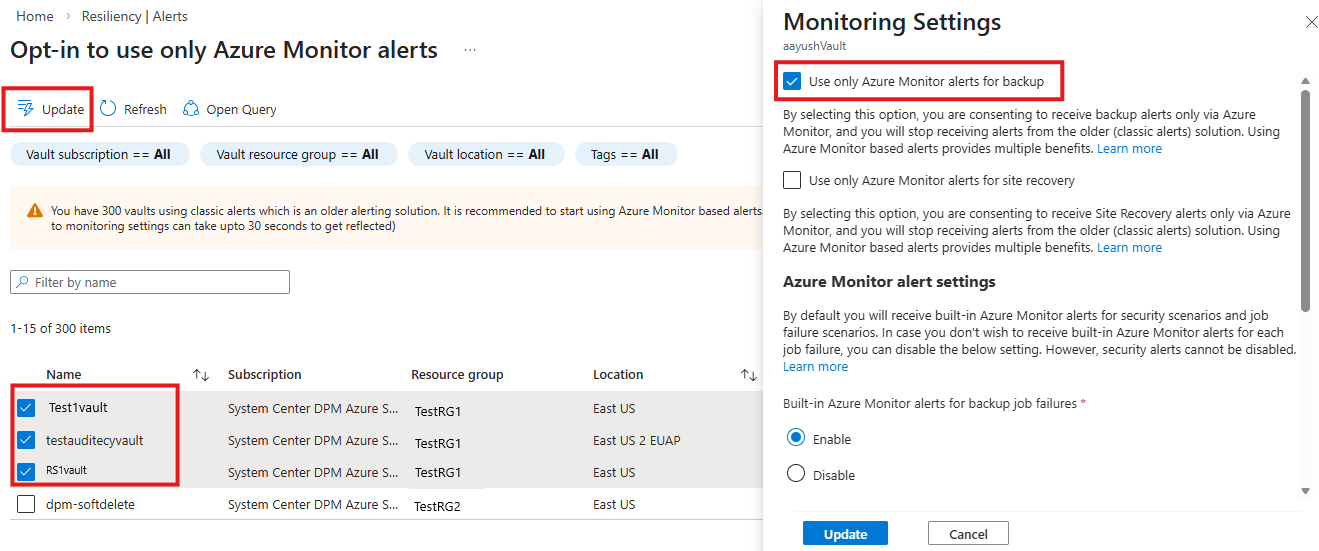Open Resiliency | Alerts breadcrumb
Image resolution: width=1319 pixels, height=551 pixels.
click(138, 16)
